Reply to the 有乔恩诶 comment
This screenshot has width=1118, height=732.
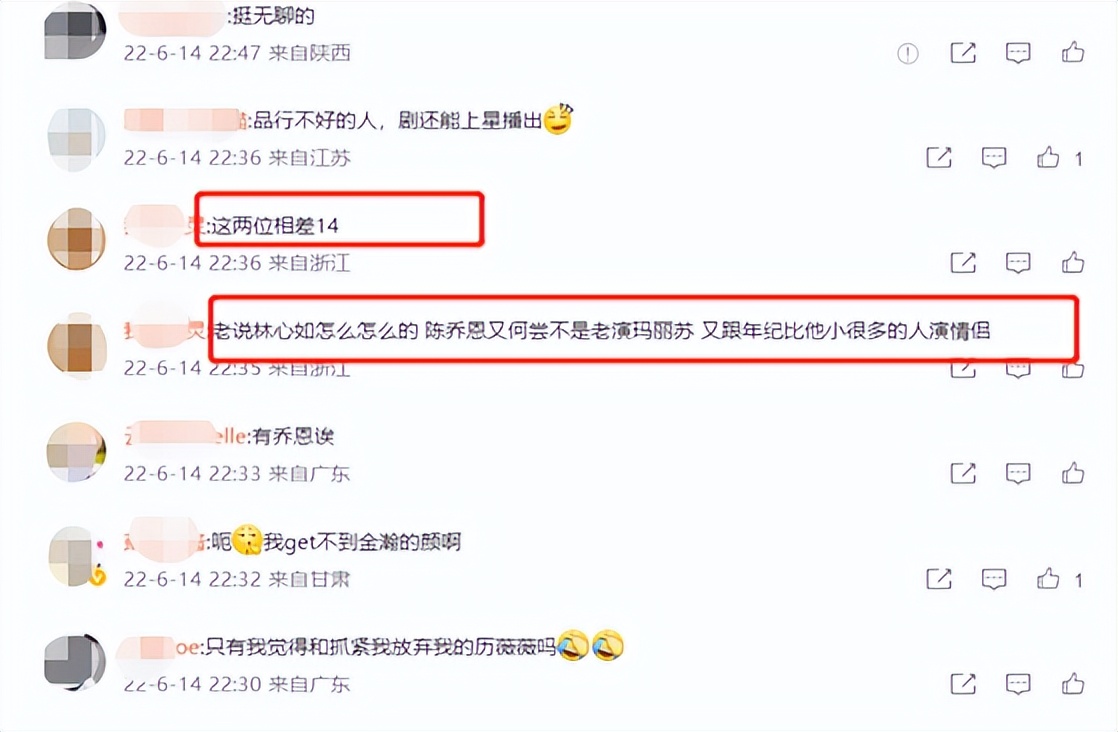pyautogui.click(x=1017, y=473)
